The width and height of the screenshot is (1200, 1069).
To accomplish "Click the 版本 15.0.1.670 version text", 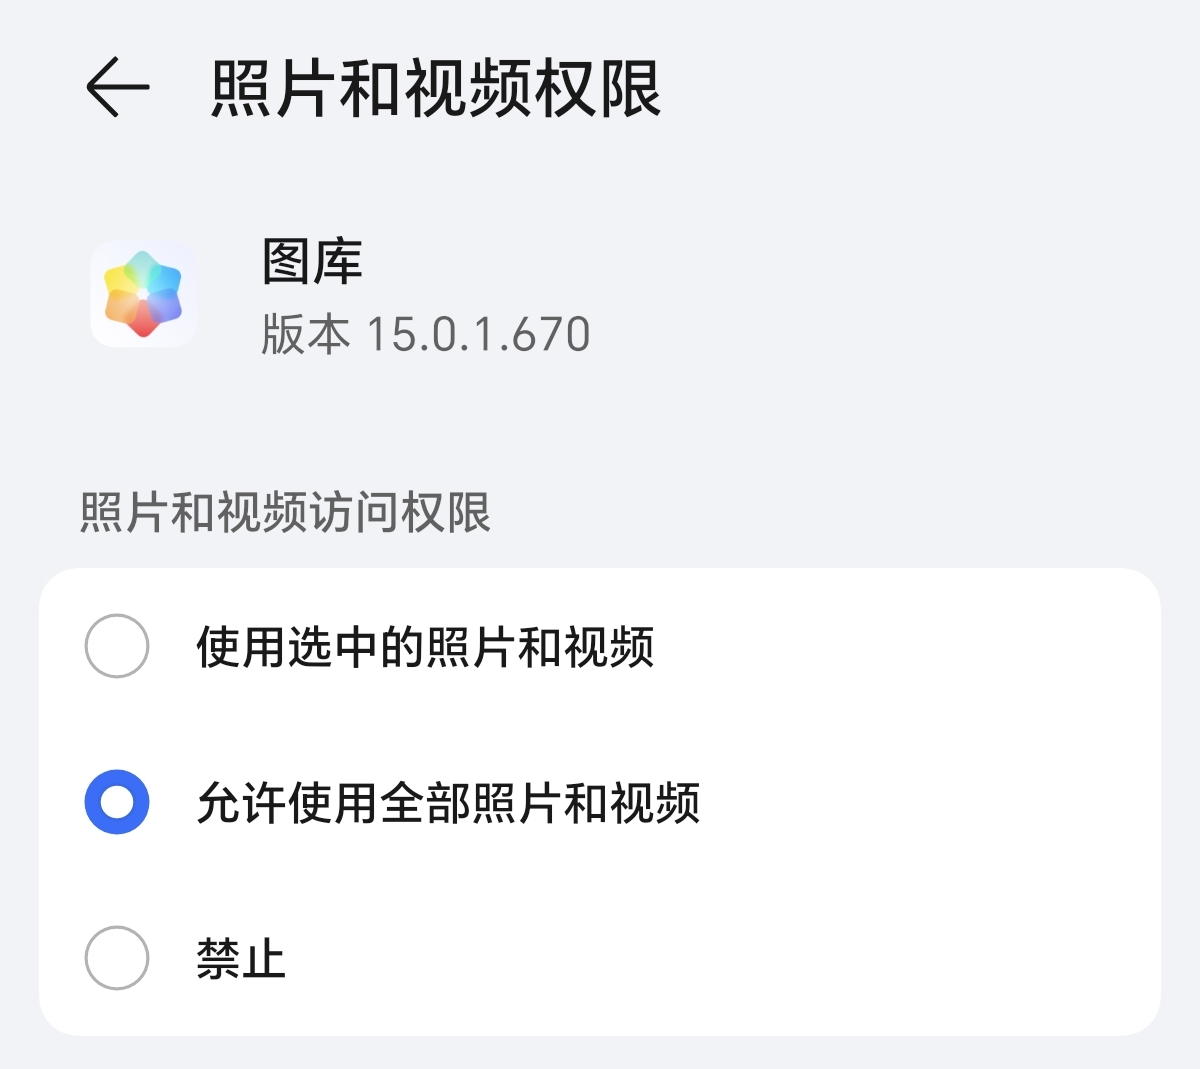I will [x=425, y=334].
